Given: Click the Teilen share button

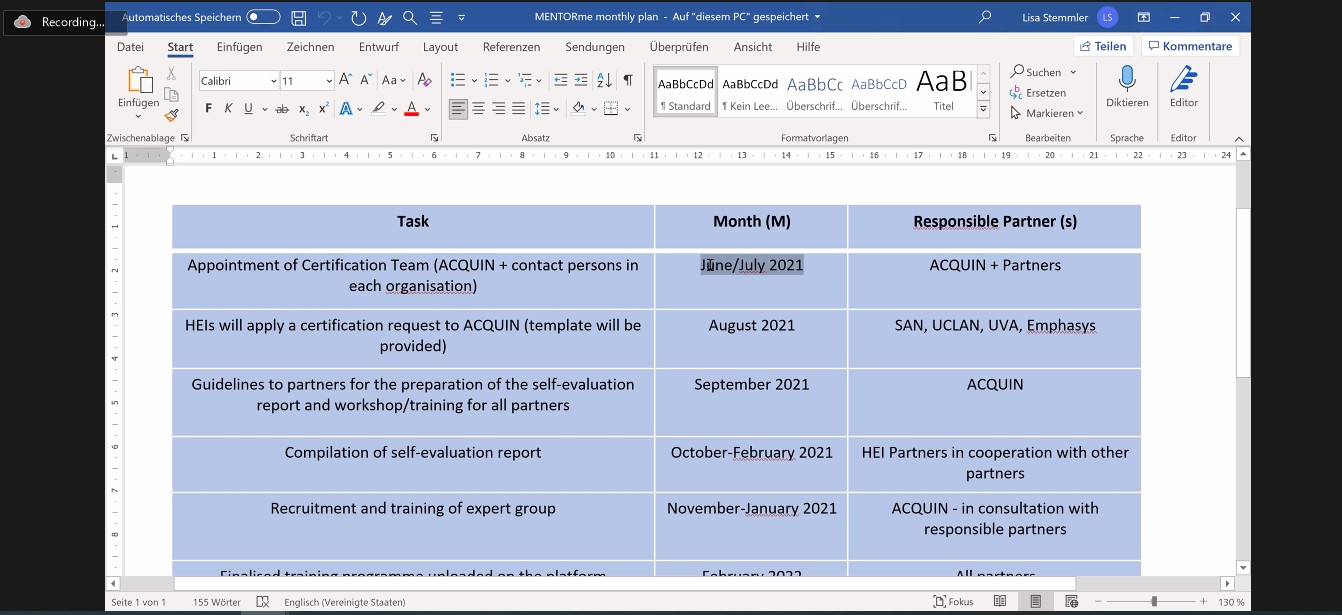Looking at the screenshot, I should [x=1103, y=46].
